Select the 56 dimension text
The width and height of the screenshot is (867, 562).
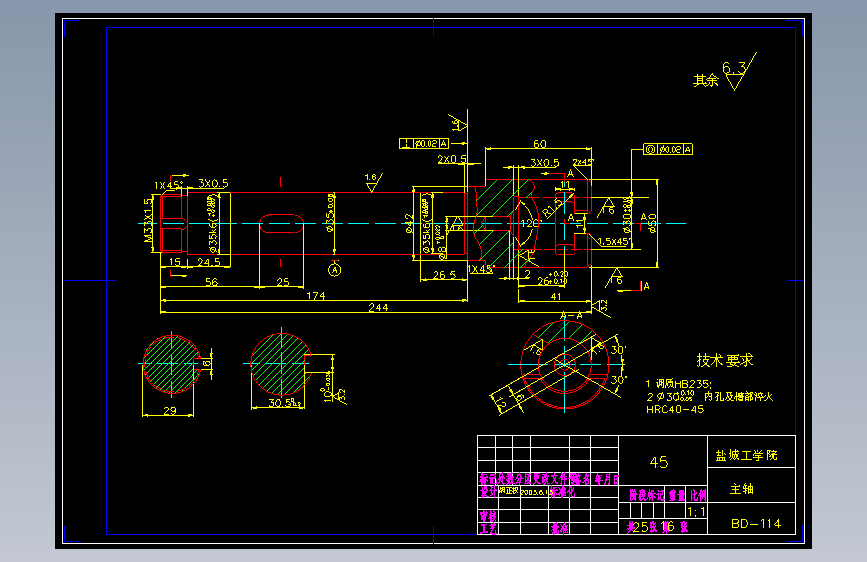[212, 282]
